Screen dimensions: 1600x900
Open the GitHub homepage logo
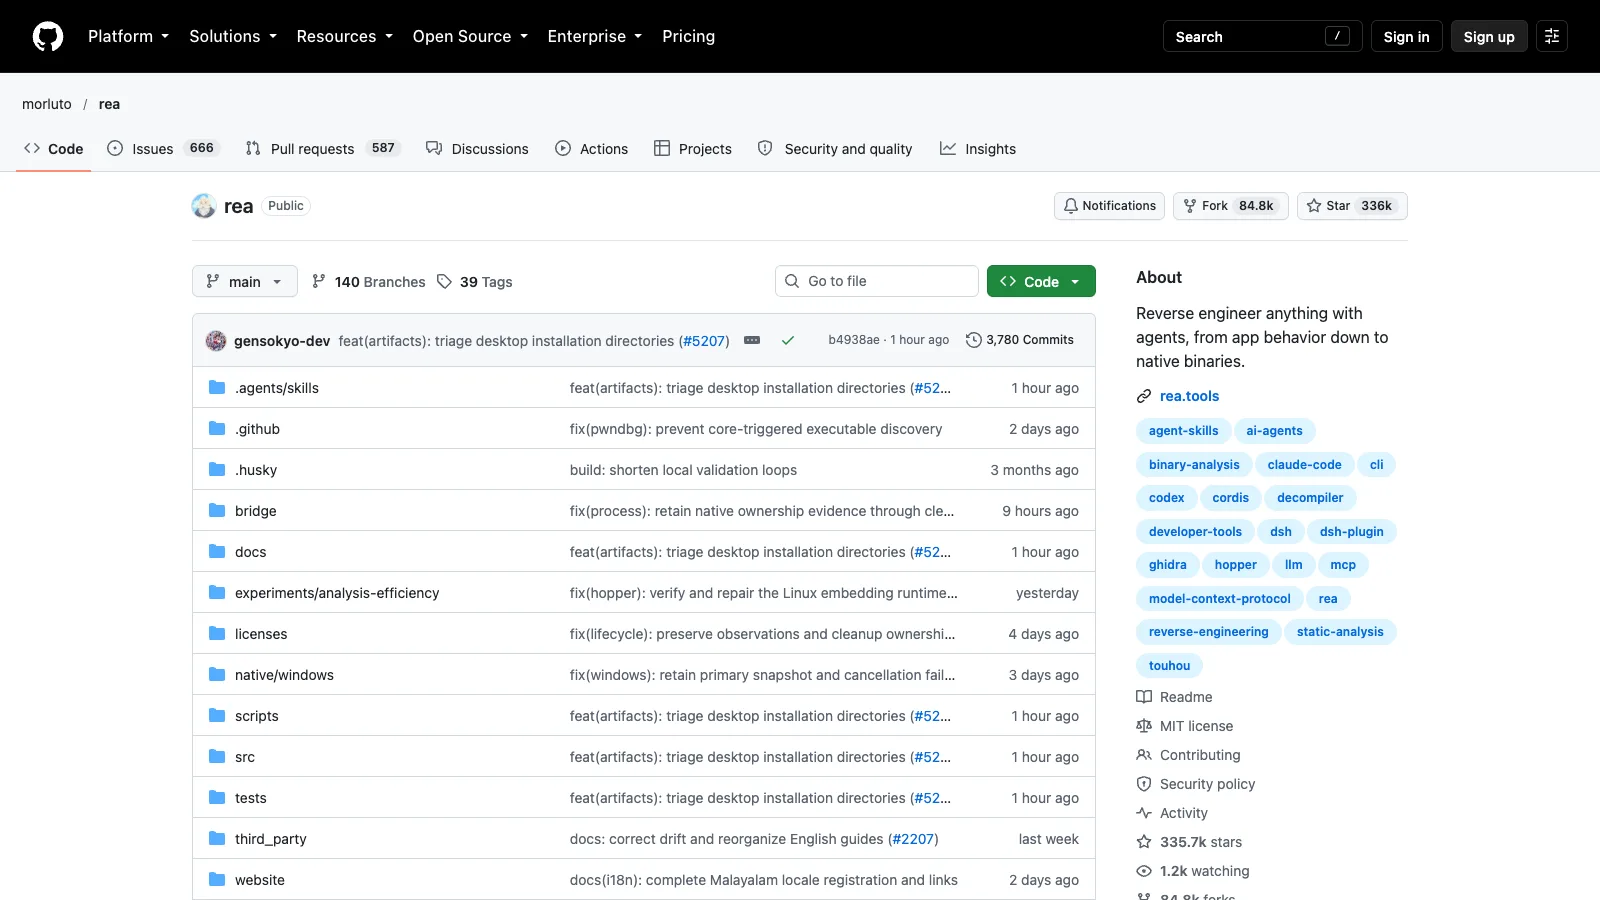(48, 37)
